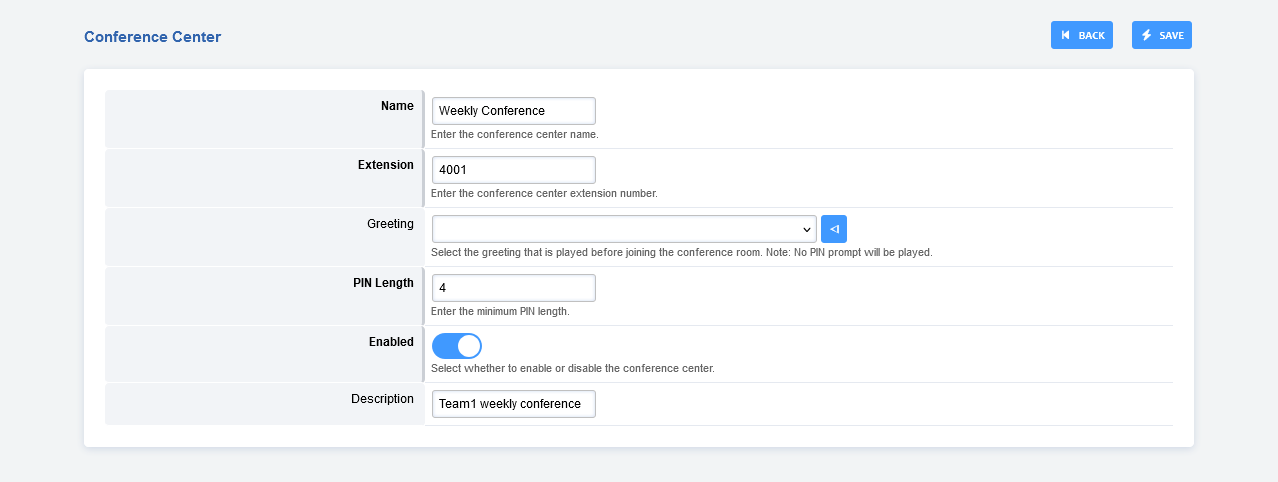Click the Greeting row label
Viewport: 1278px width, 482px height.
tap(390, 224)
